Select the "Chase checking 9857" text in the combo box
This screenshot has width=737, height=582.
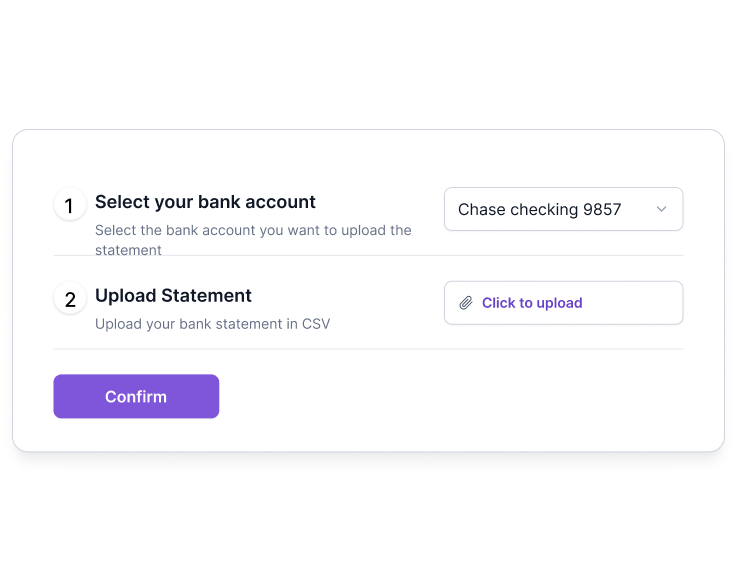point(540,209)
